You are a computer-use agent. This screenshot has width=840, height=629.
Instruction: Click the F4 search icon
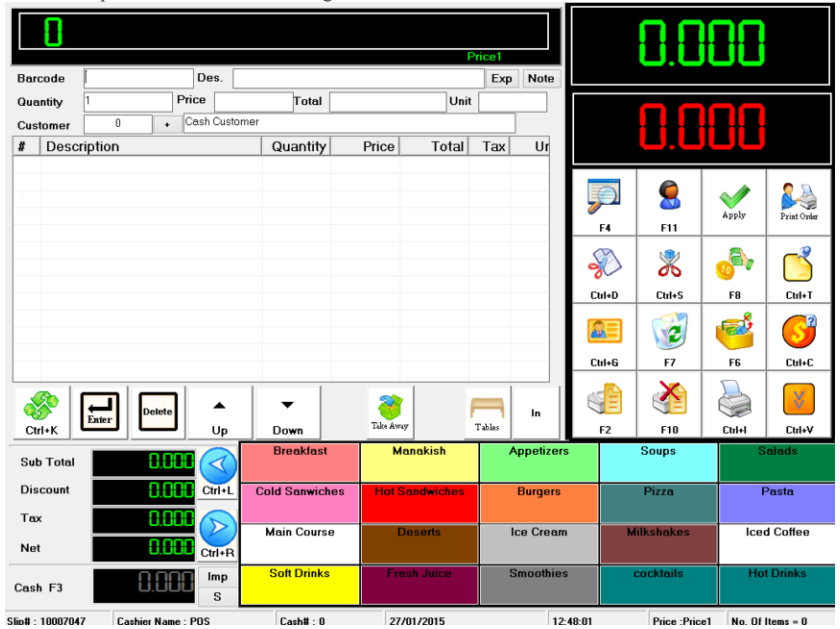(x=604, y=203)
